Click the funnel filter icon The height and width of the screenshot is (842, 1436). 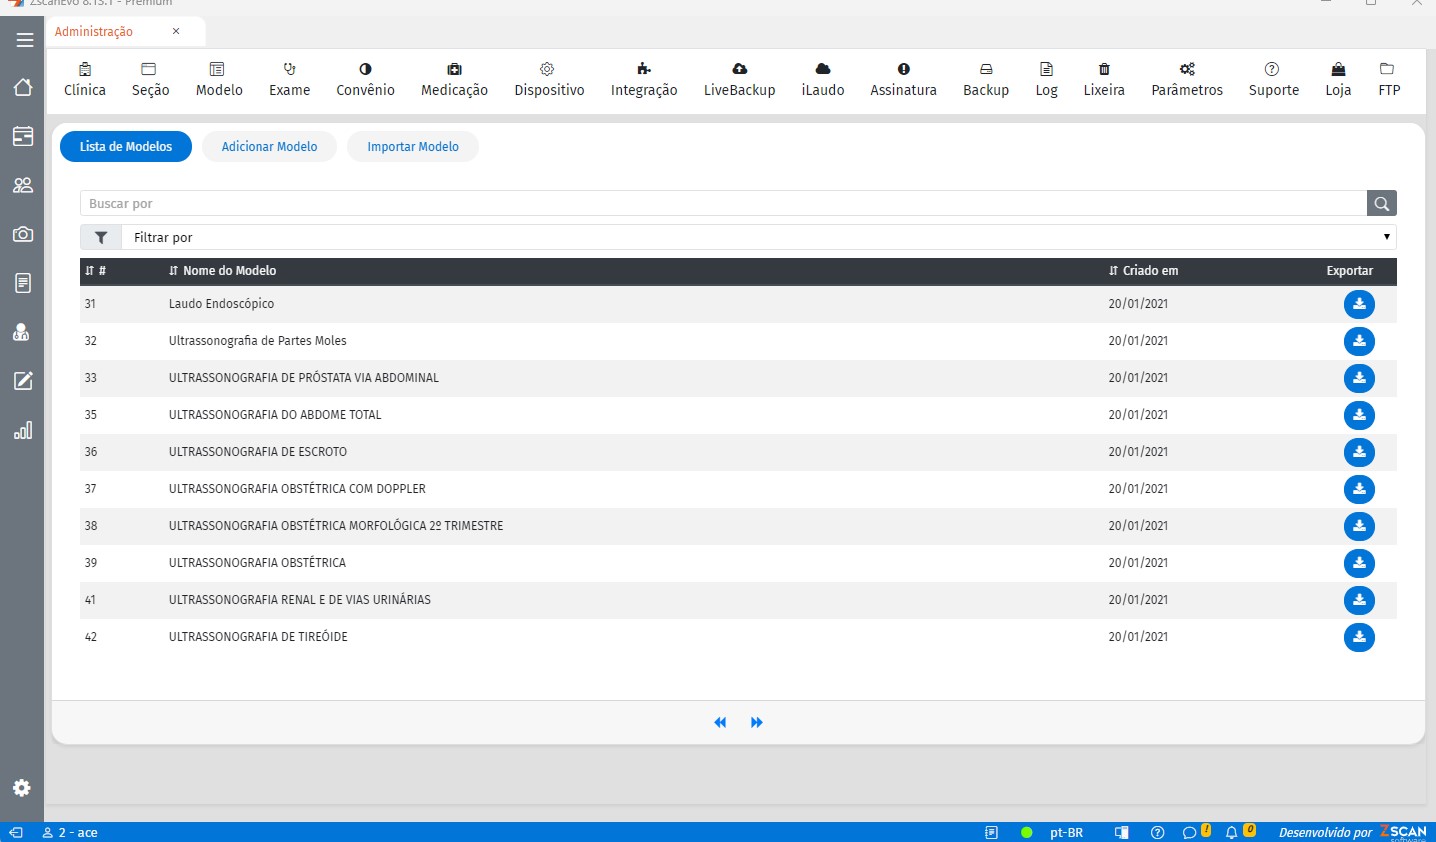click(101, 237)
